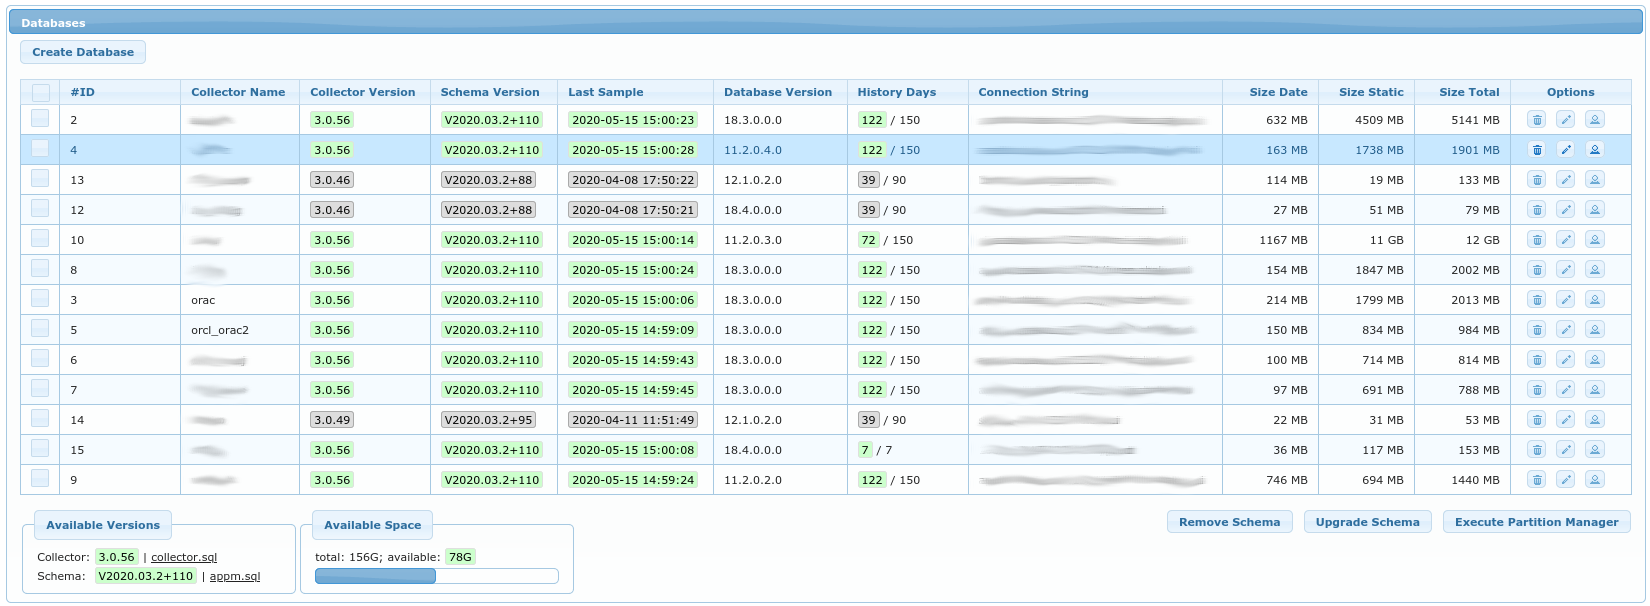Select the checkbox for orcl_orac2 row
The width and height of the screenshot is (1650, 606).
click(40, 328)
